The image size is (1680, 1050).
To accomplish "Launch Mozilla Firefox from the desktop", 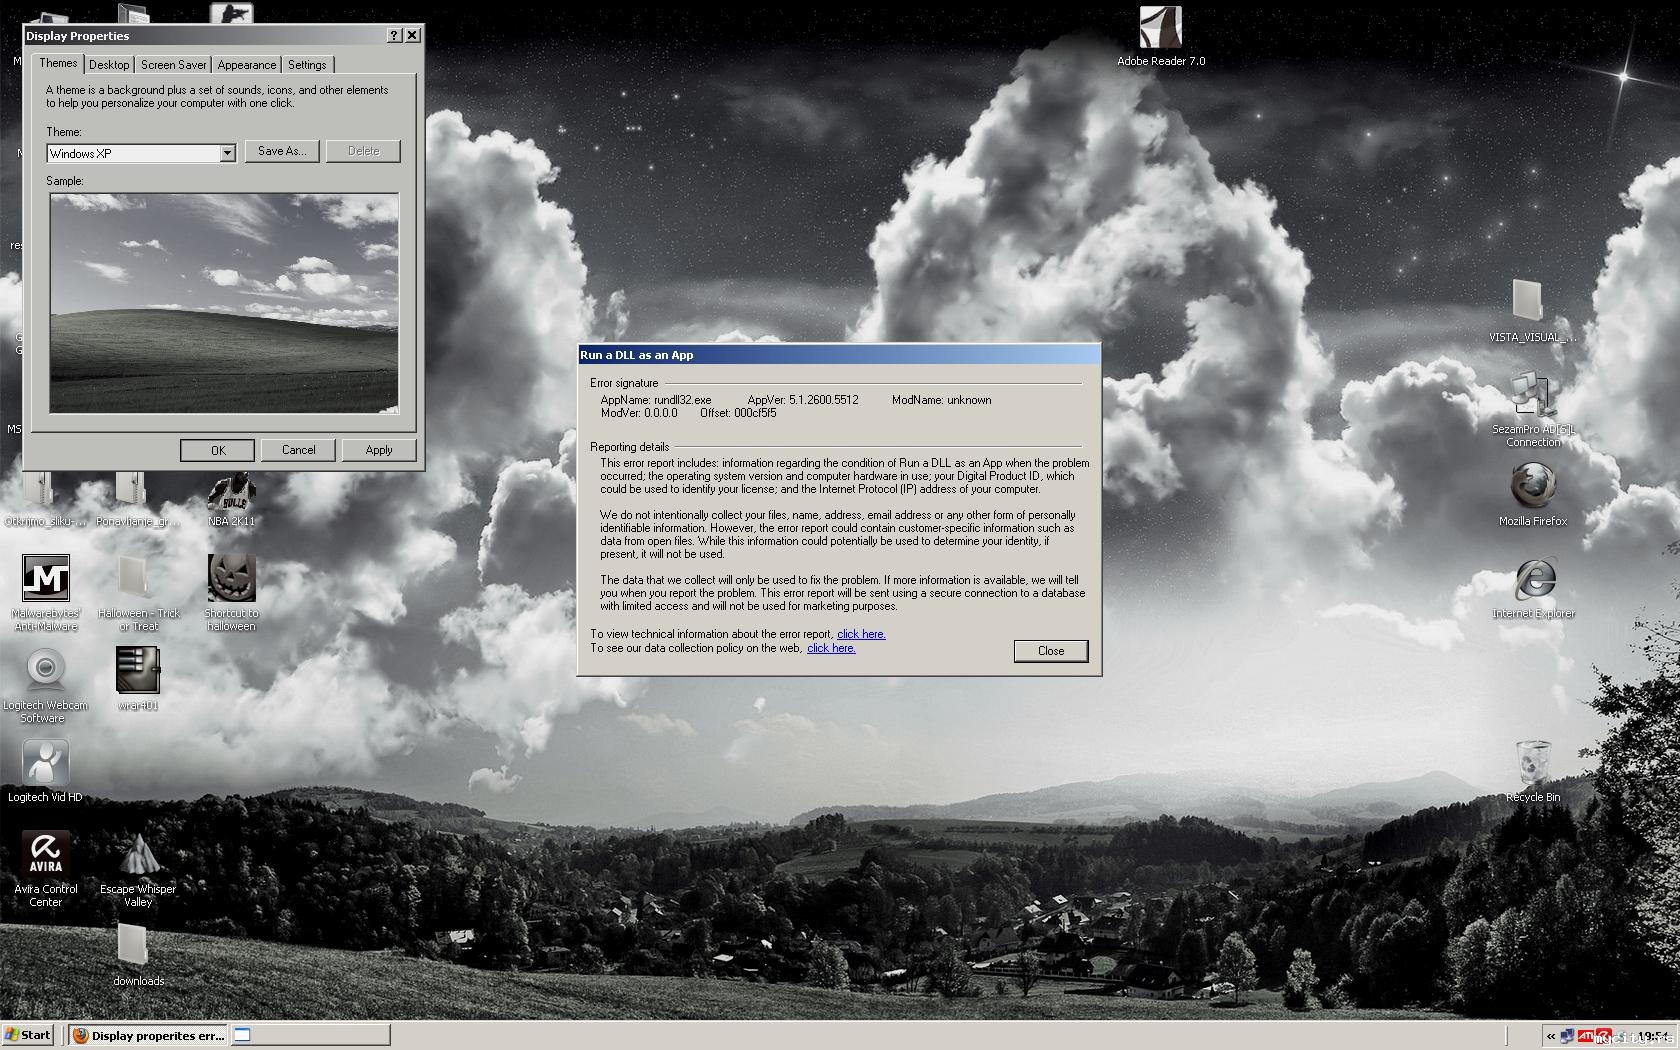I will 1532,494.
